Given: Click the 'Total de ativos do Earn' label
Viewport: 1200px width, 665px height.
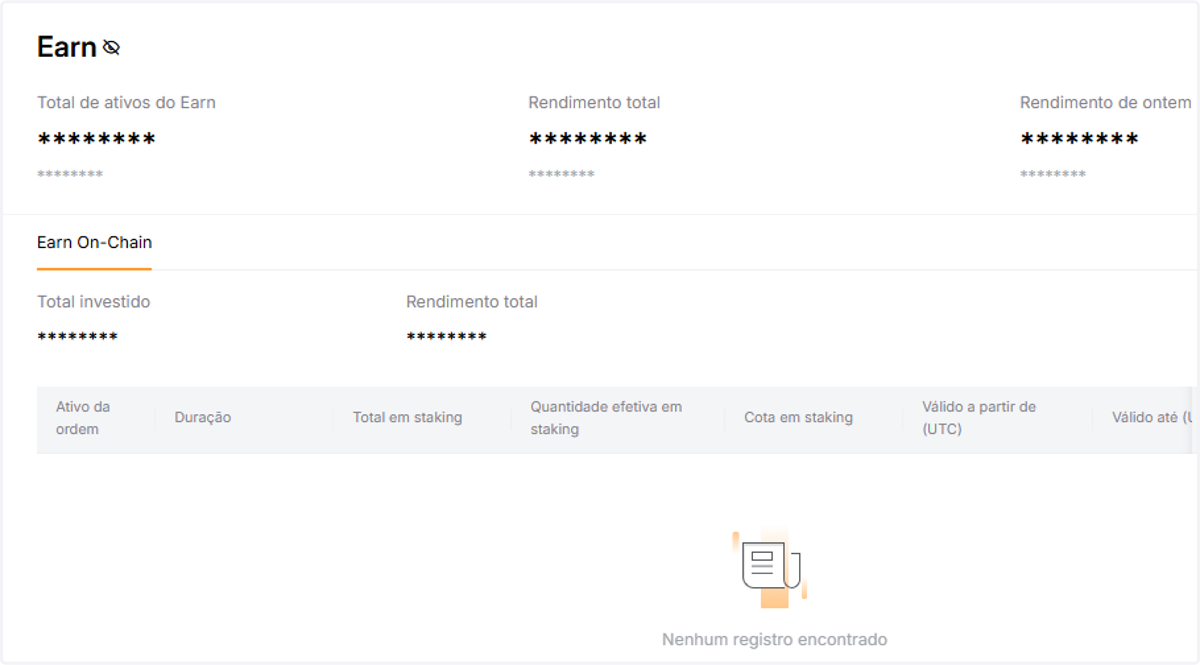Looking at the screenshot, I should pos(126,102).
